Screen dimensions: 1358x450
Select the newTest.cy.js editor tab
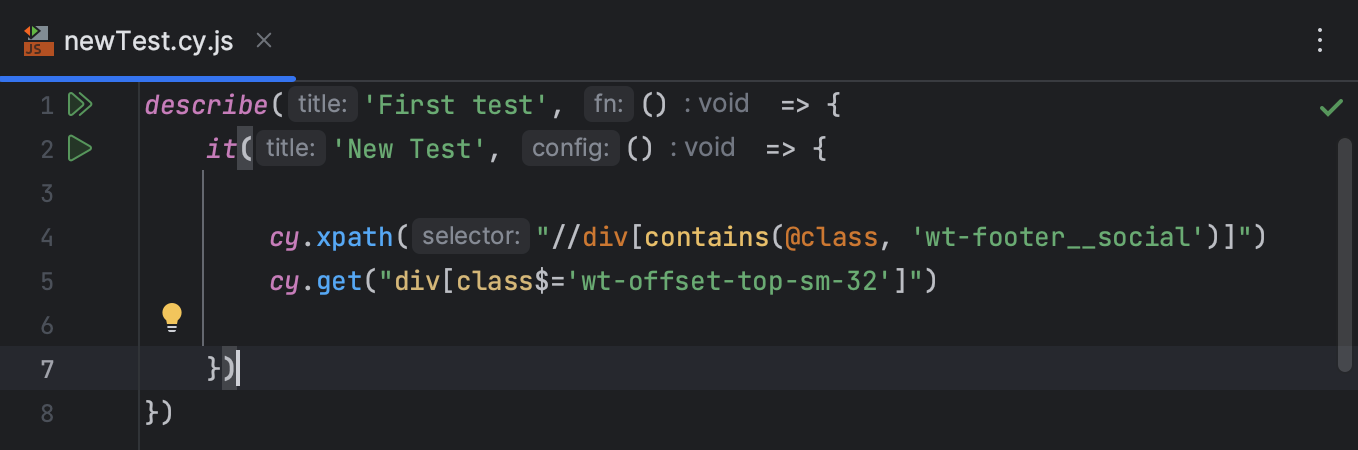coord(148,41)
